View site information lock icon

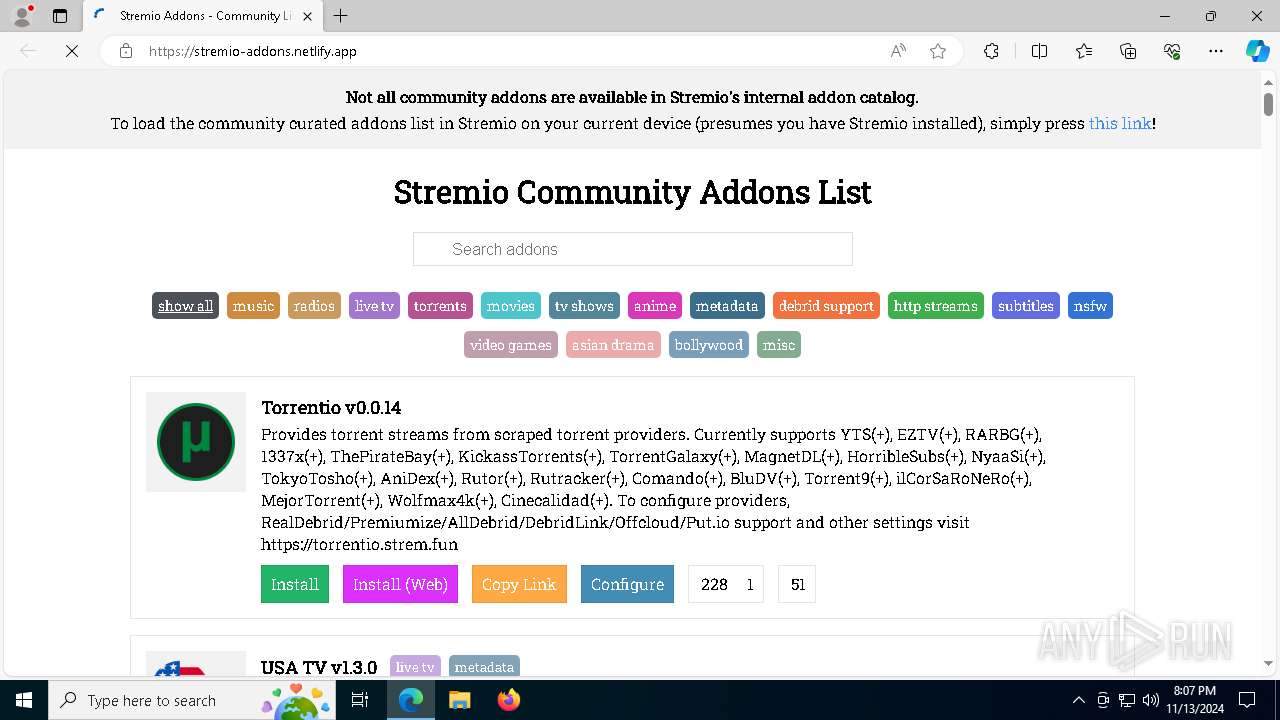[x=126, y=51]
